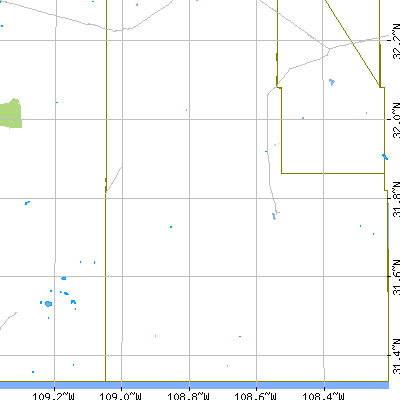400x400 pixels.
Task: Click the small lake near 108.4°W below 32.2°N
Action: pyautogui.click(x=332, y=82)
